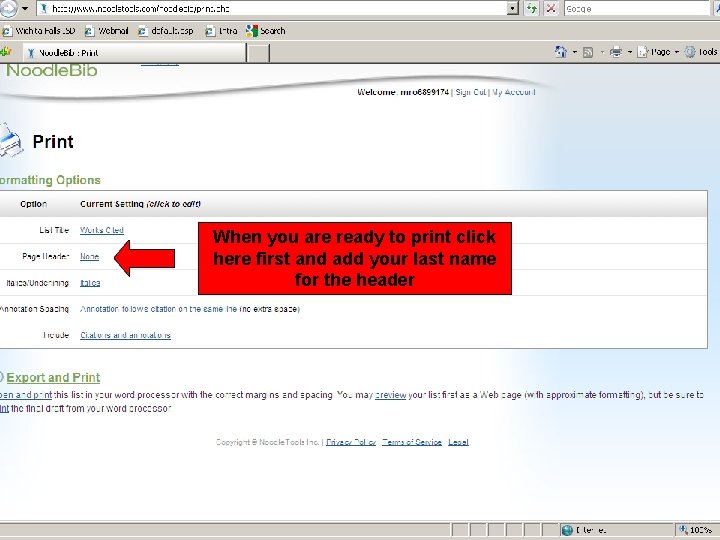Click the add to favorites star icon

point(6,52)
